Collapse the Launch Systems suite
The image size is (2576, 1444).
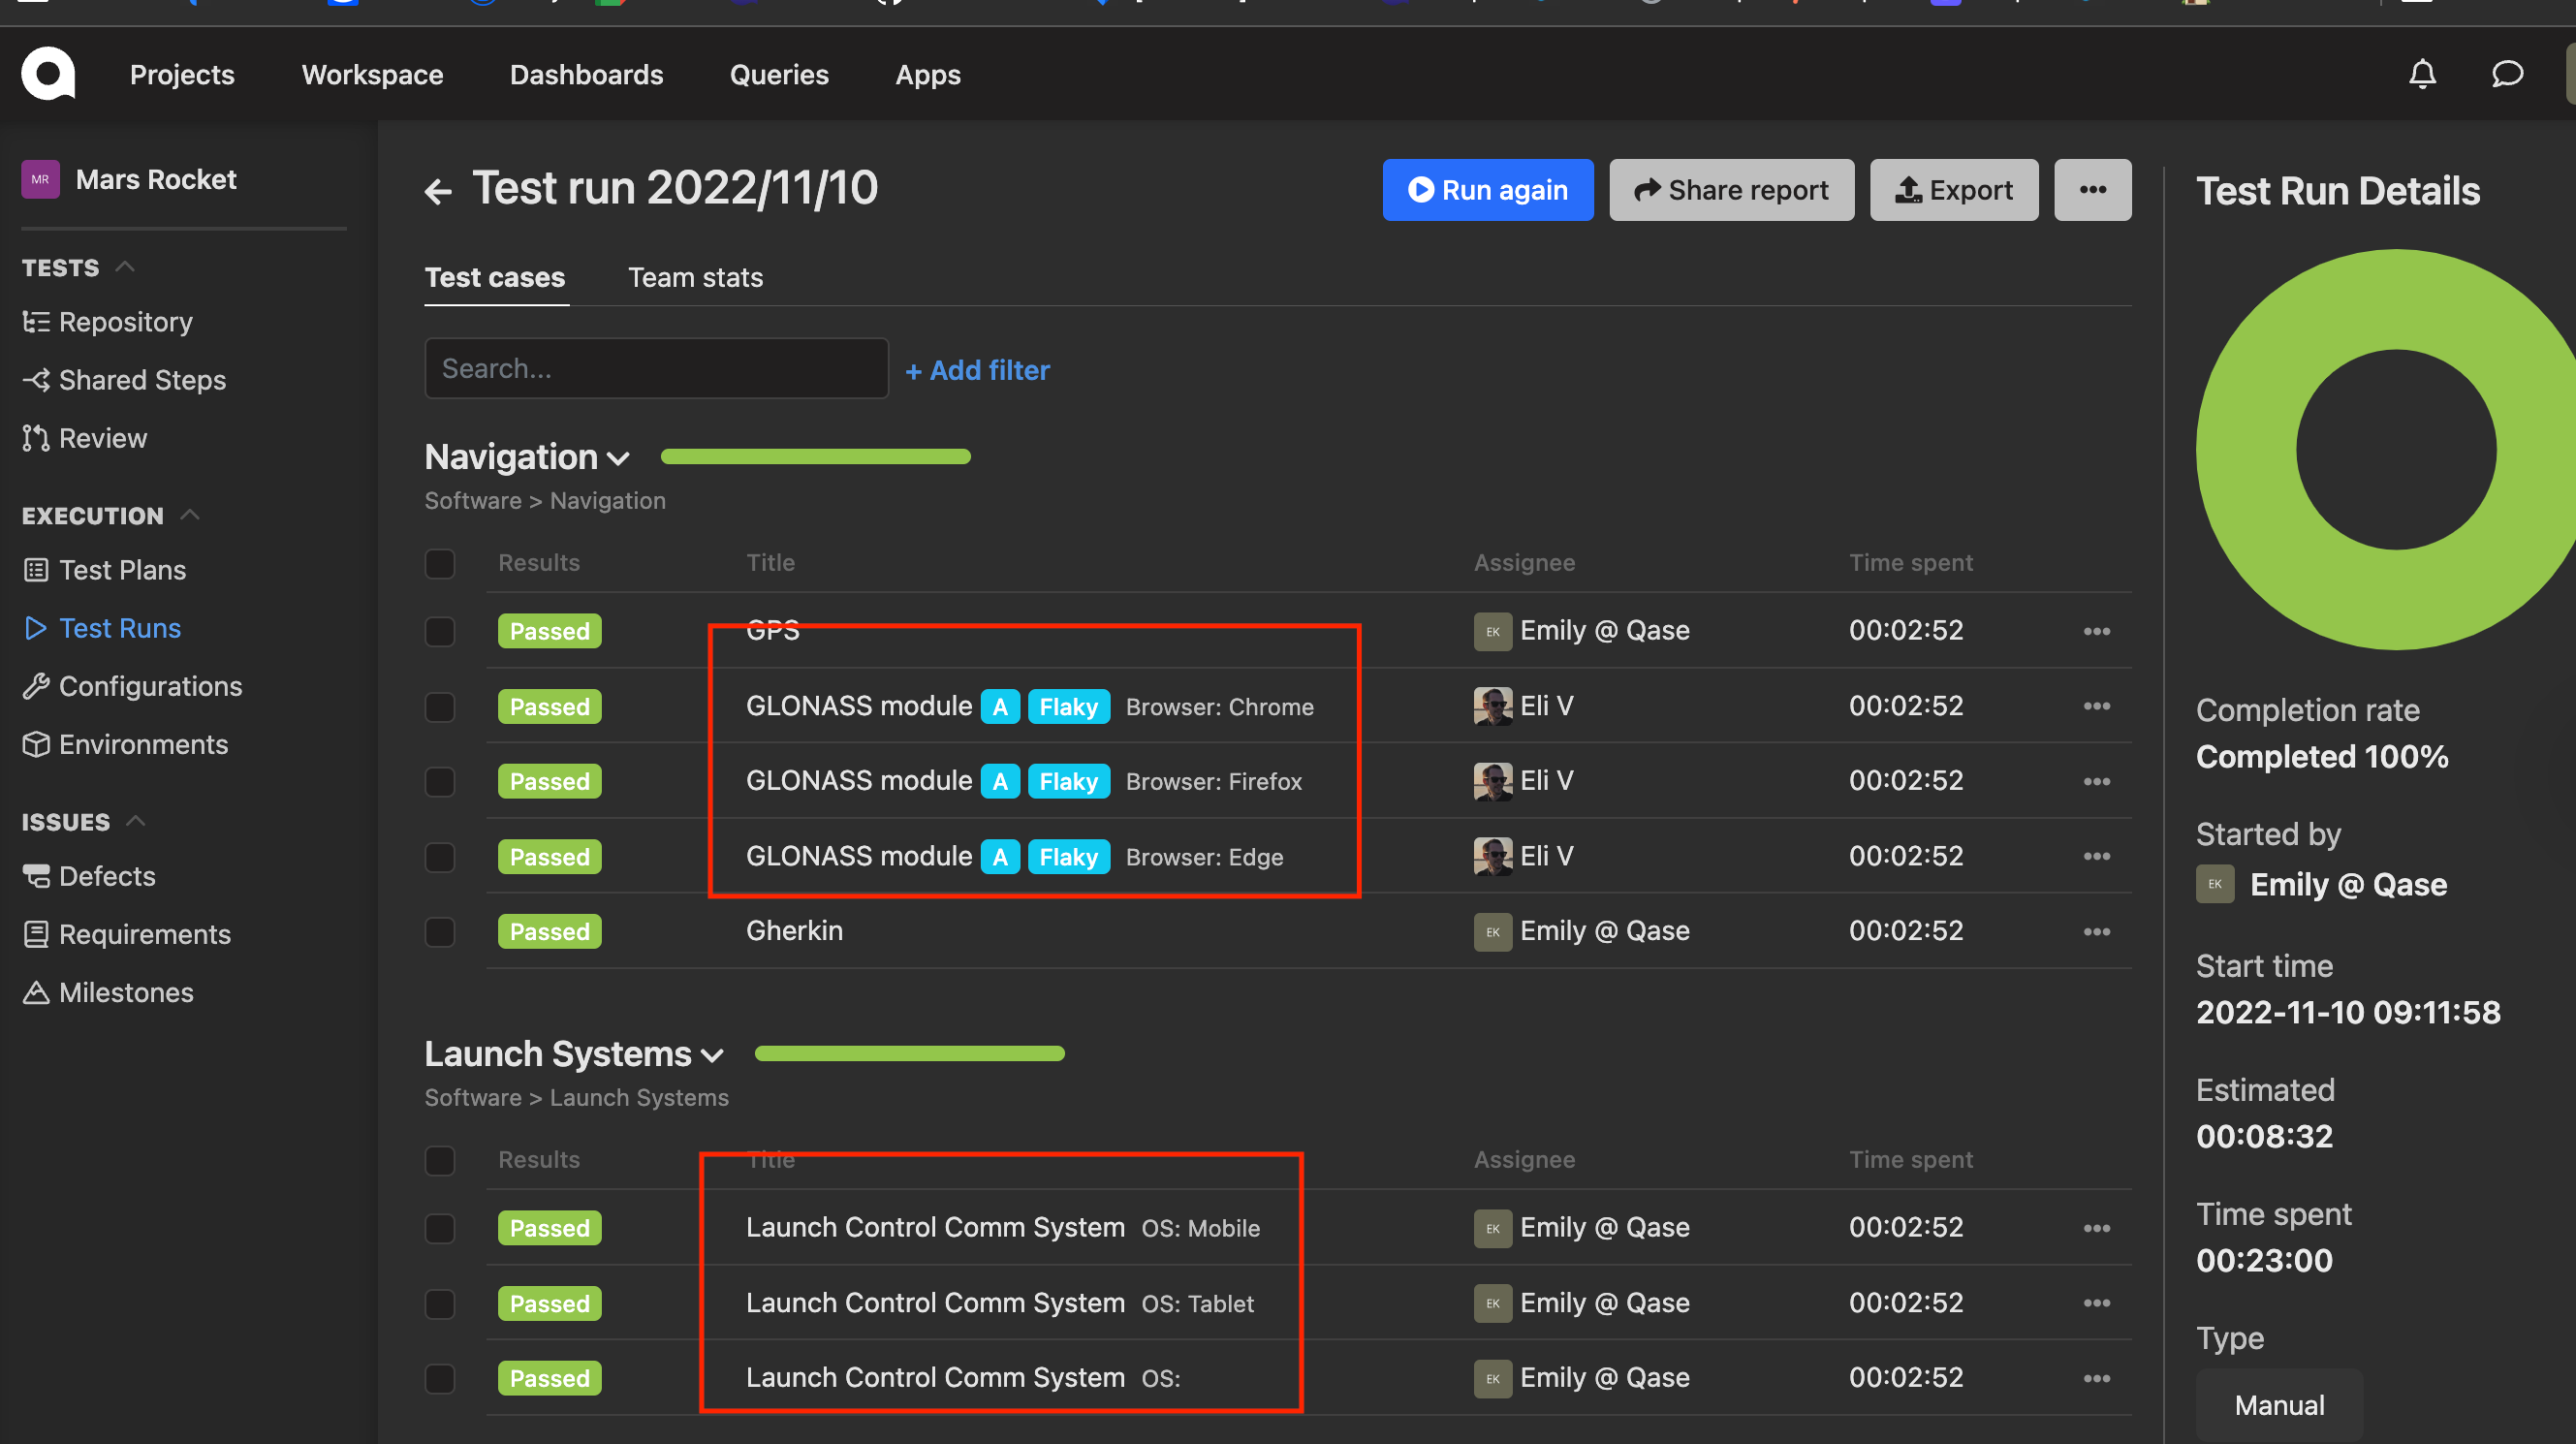712,1055
